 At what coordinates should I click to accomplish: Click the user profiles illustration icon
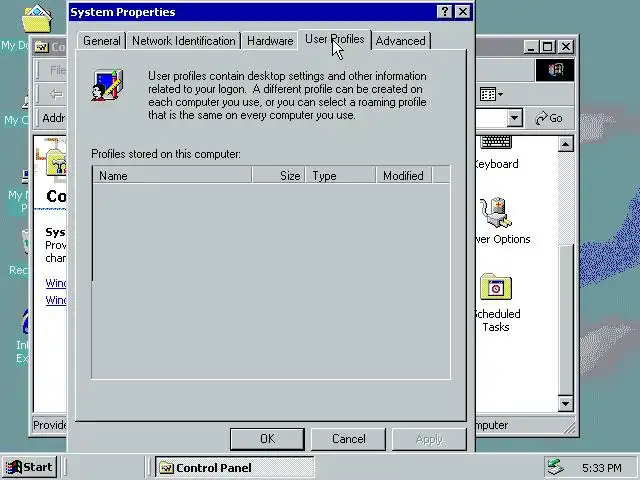[107, 85]
